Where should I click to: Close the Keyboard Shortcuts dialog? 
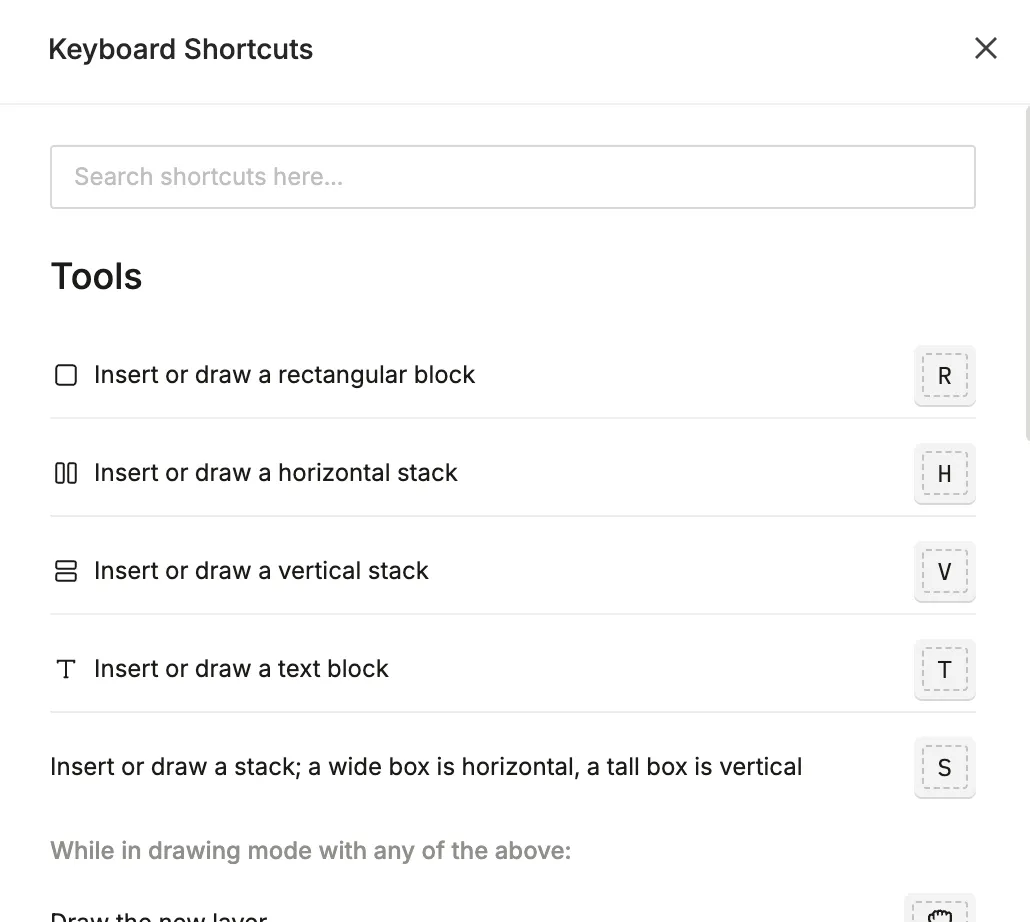(985, 48)
